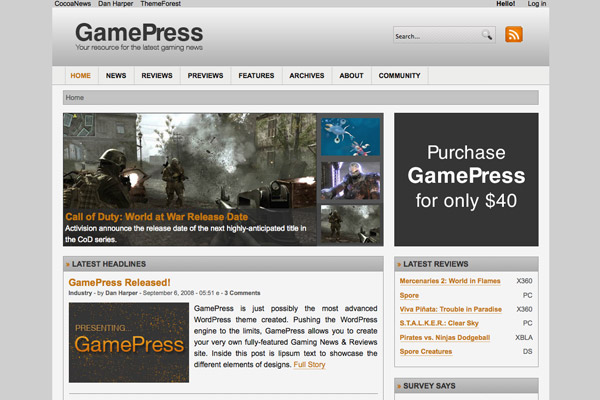The height and width of the screenshot is (400, 600).
Task: Click the GamePress site logo
Action: point(139,33)
